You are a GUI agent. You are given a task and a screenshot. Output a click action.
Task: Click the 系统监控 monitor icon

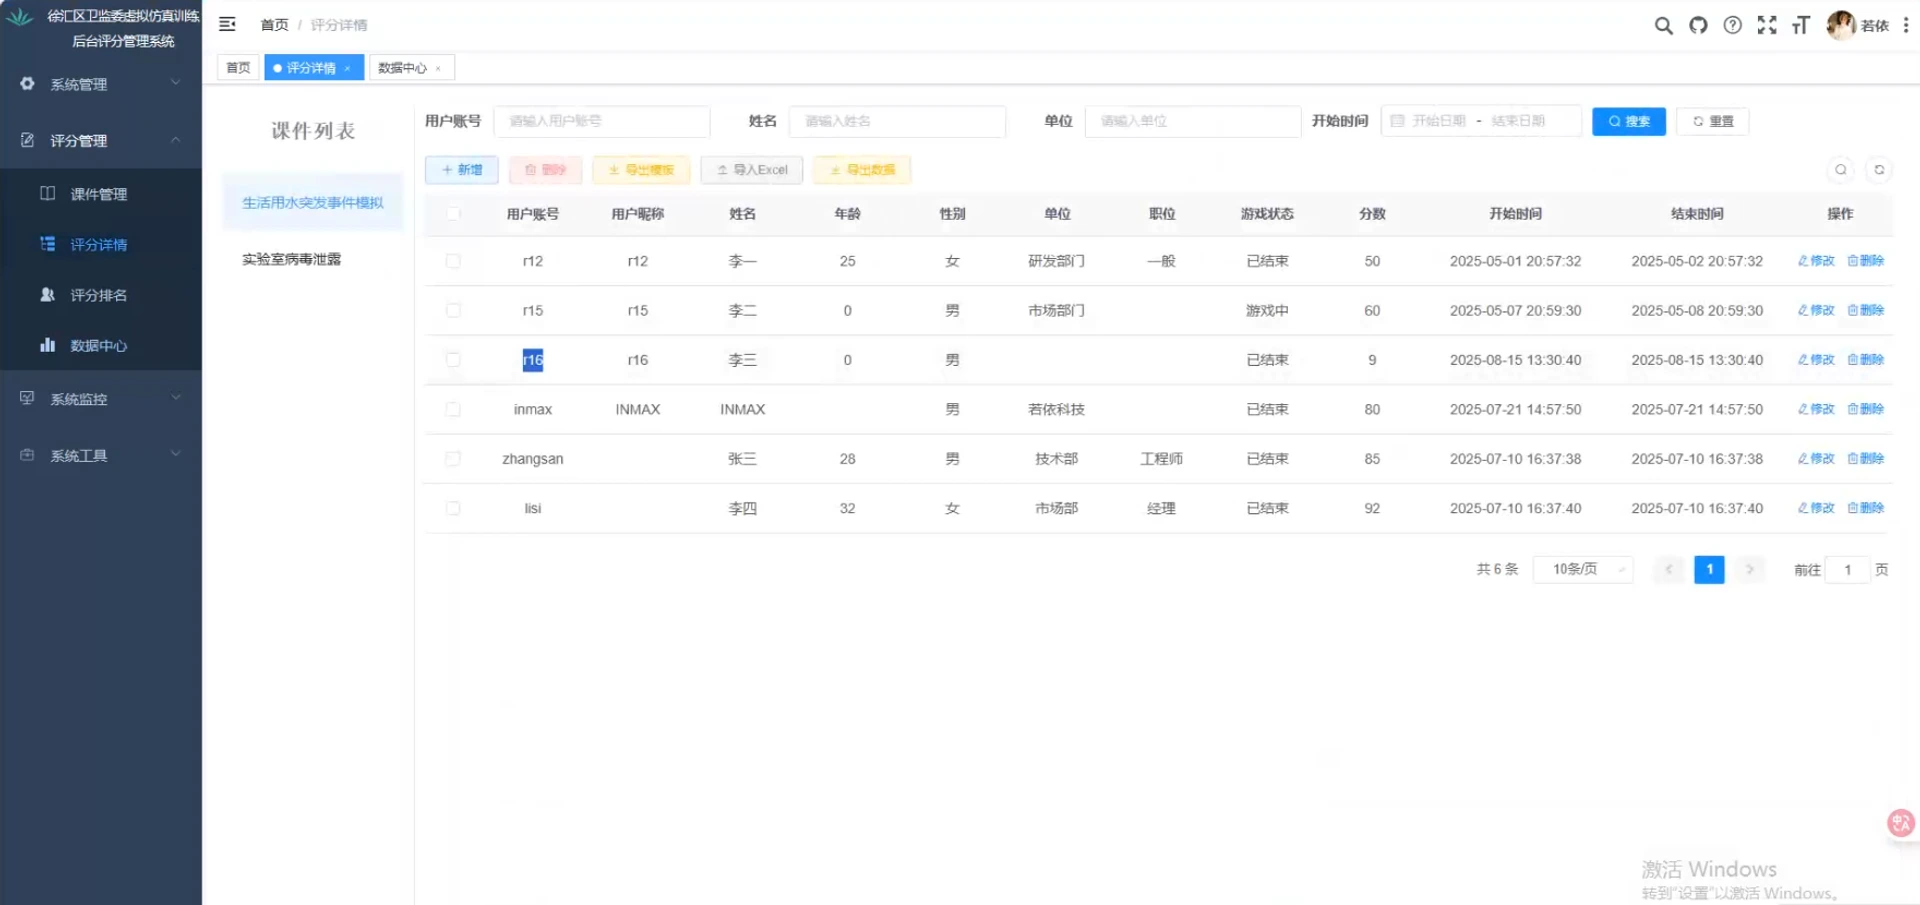27,398
